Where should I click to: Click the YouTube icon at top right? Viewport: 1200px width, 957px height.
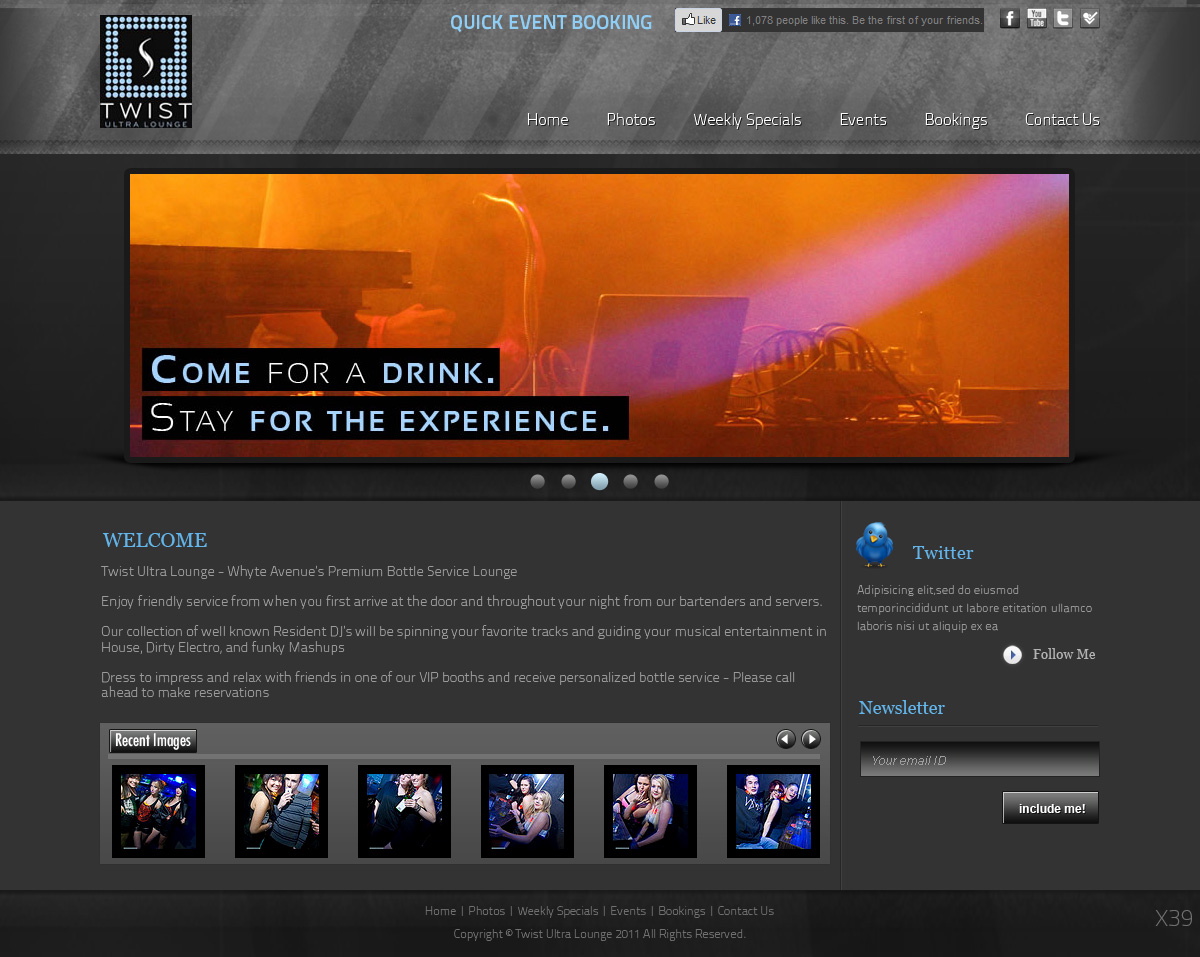(1036, 18)
